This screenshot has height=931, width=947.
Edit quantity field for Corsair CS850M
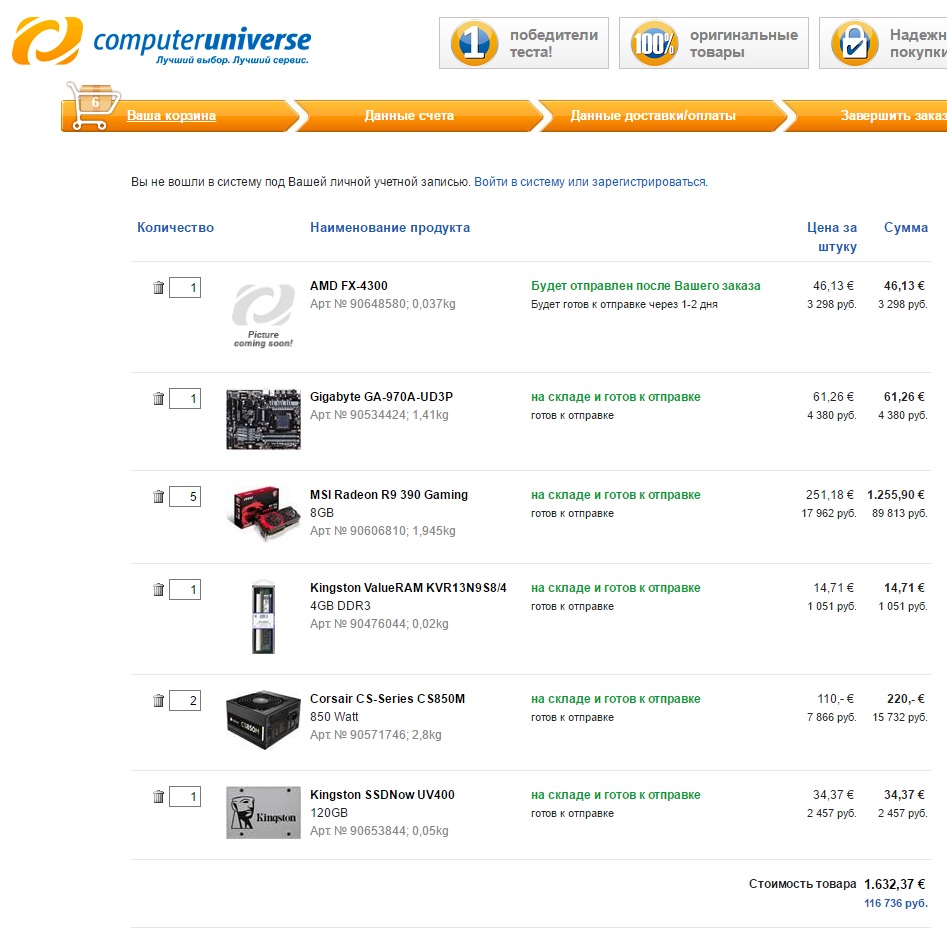[185, 700]
